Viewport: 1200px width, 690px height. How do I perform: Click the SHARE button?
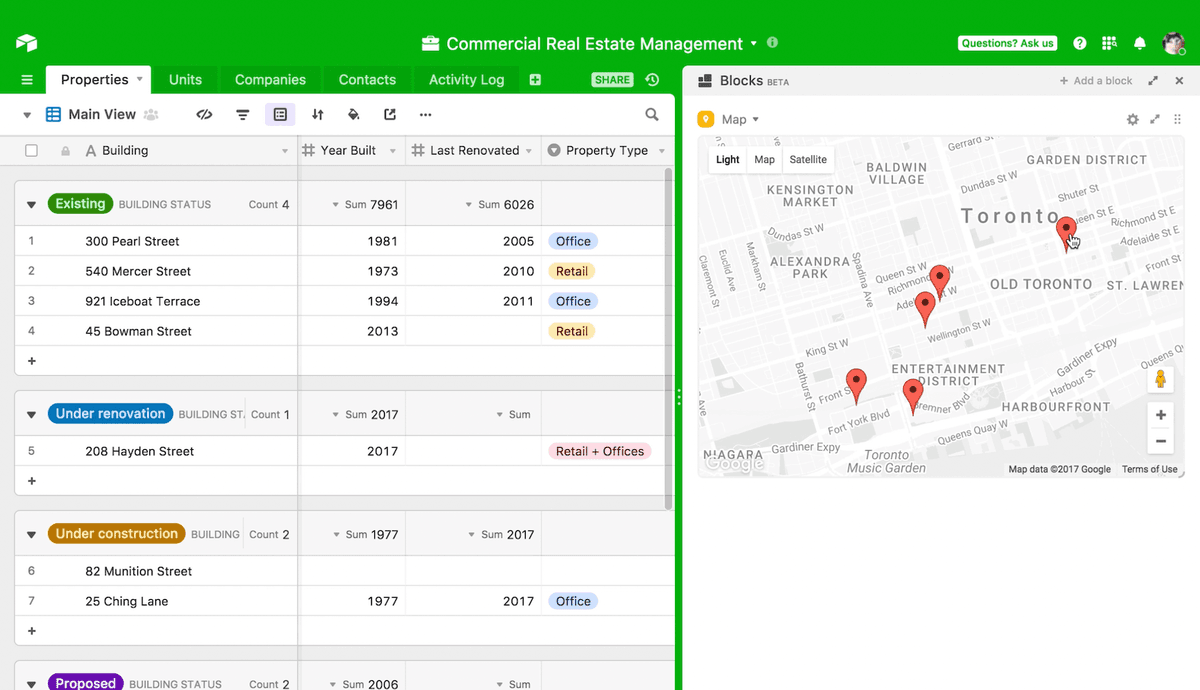pyautogui.click(x=612, y=80)
